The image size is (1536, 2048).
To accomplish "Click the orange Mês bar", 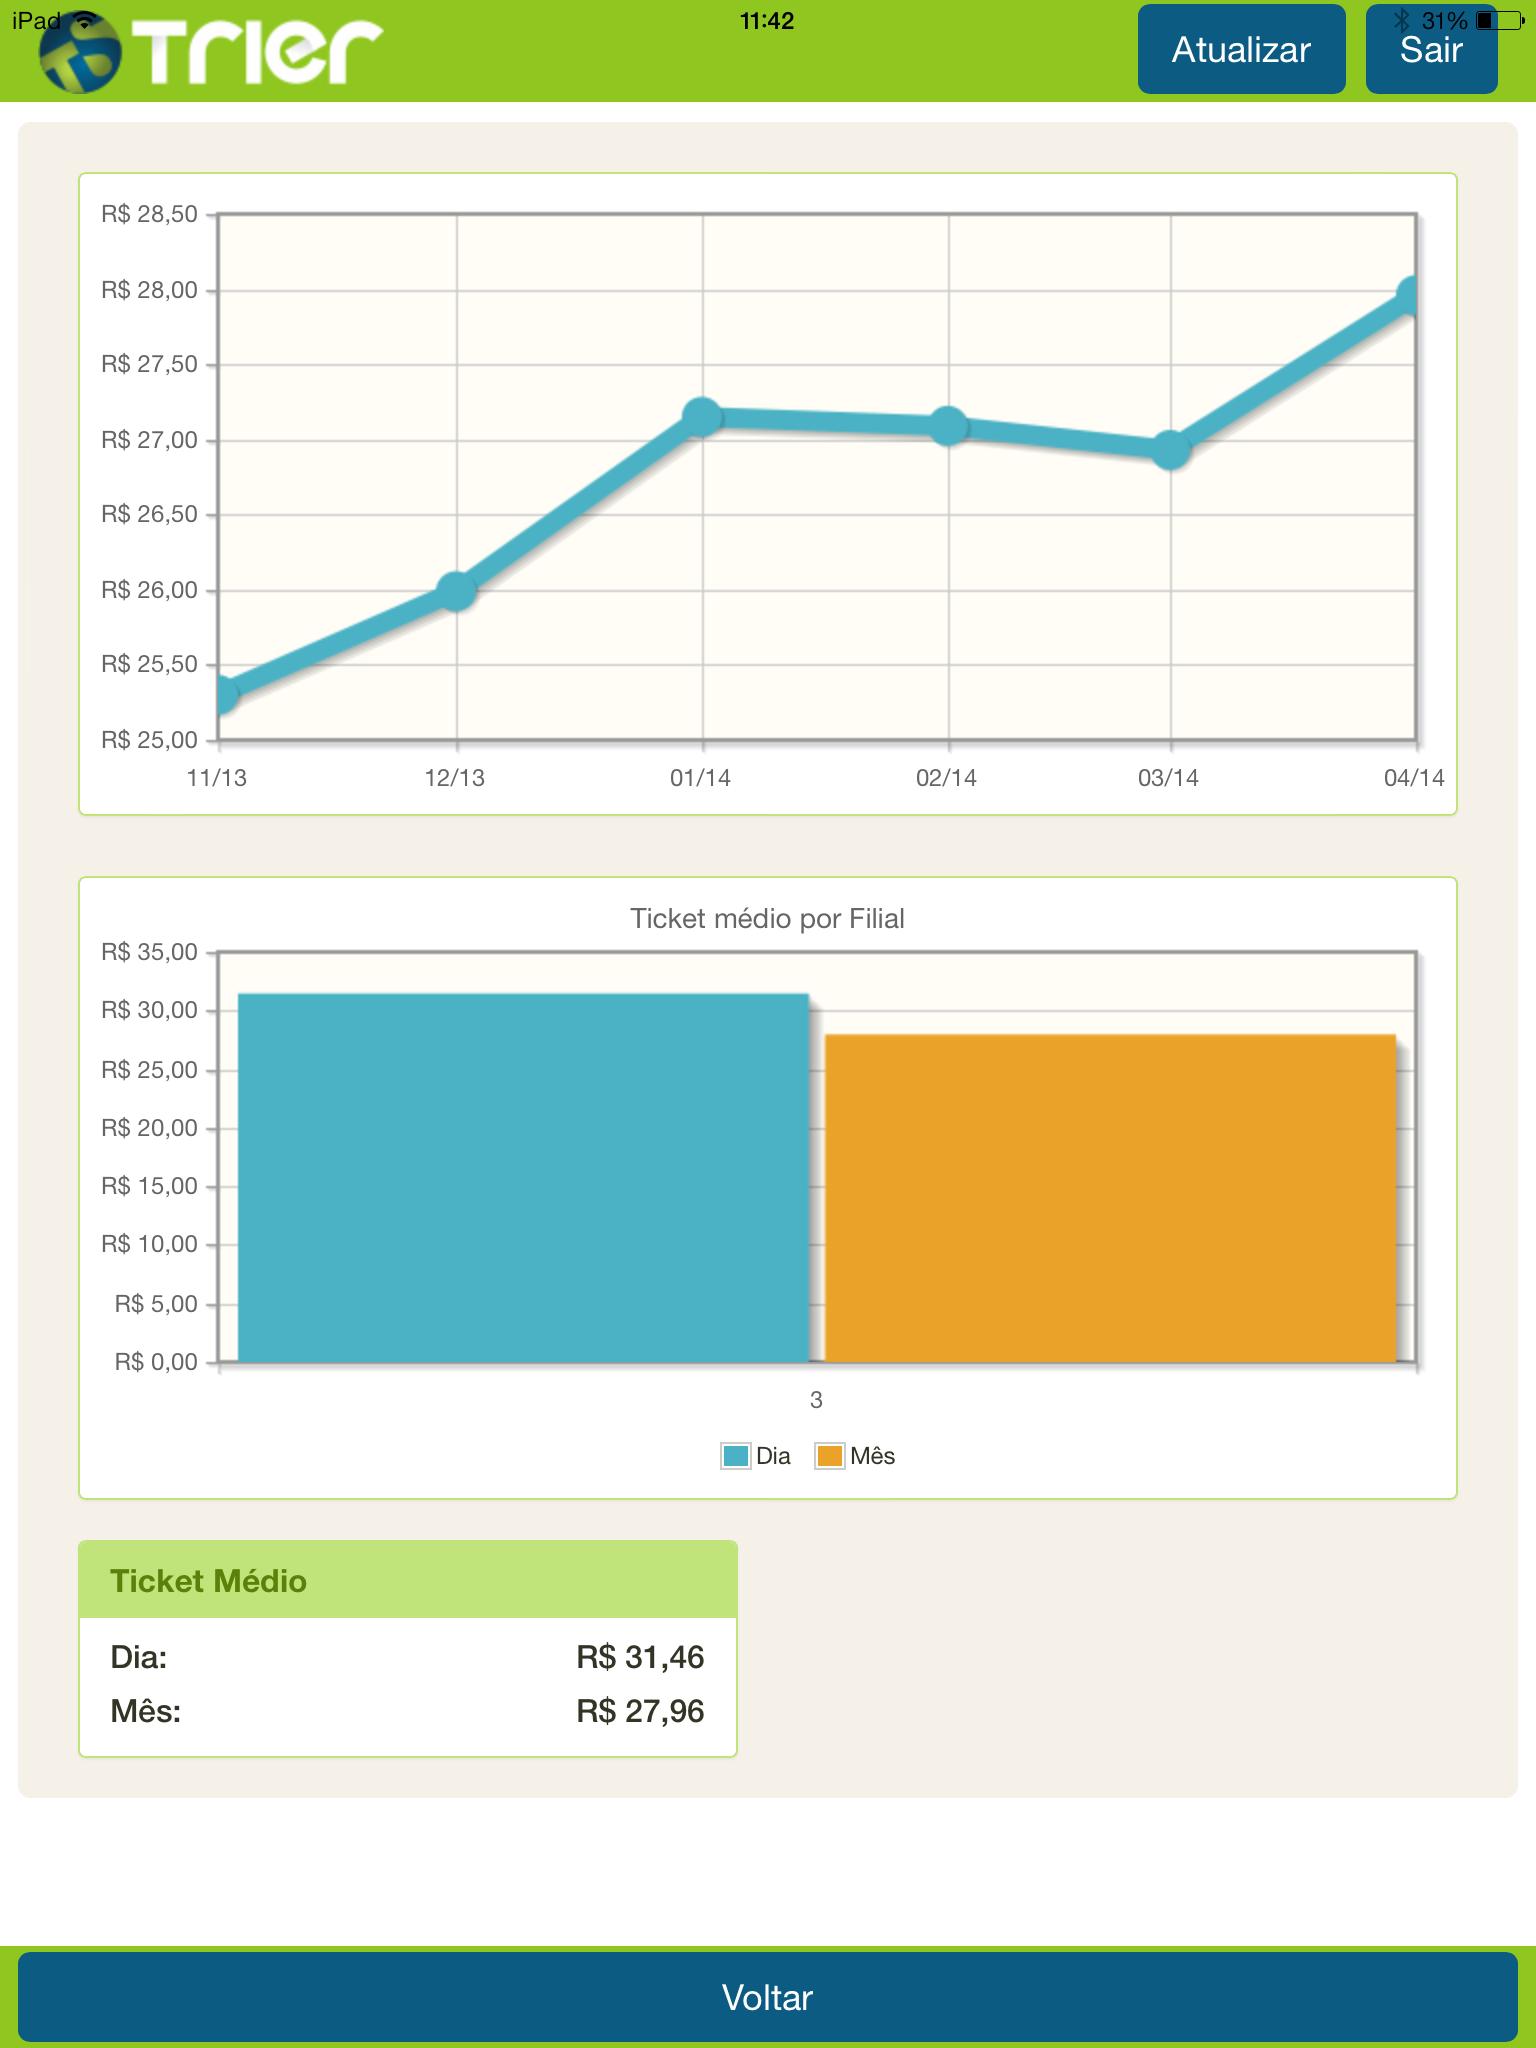I will [1110, 1198].
